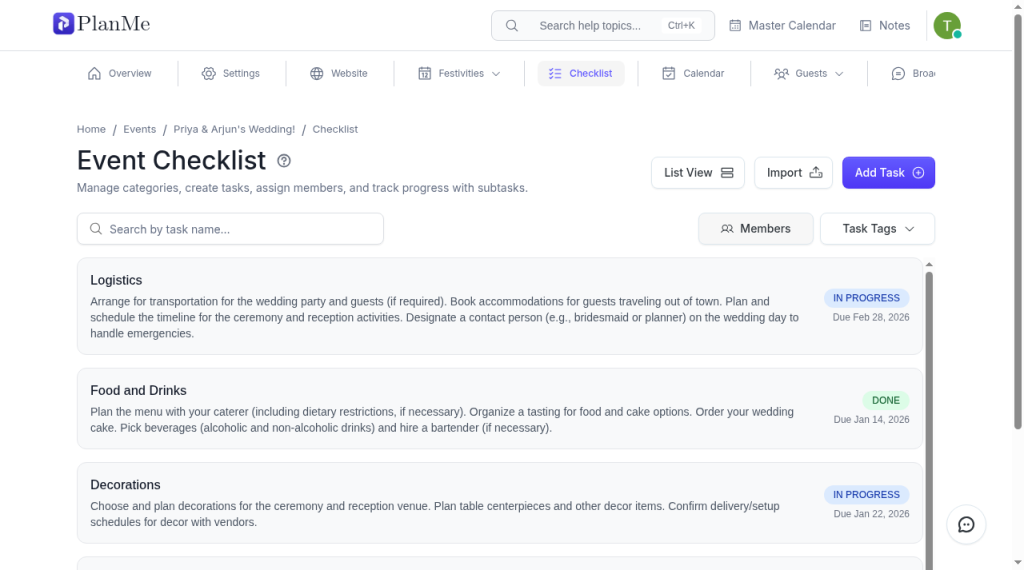Click the Guests people icon
1024x570 pixels.
tap(781, 73)
